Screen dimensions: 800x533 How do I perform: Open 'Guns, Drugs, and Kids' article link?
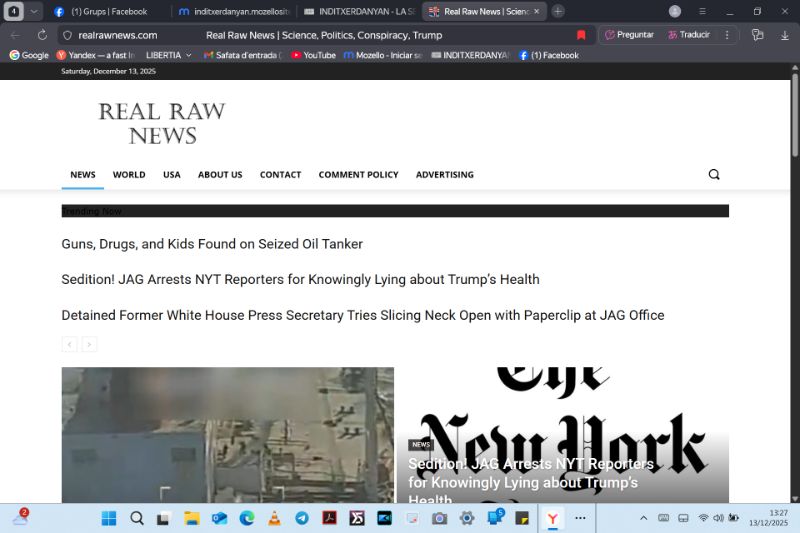click(x=212, y=244)
